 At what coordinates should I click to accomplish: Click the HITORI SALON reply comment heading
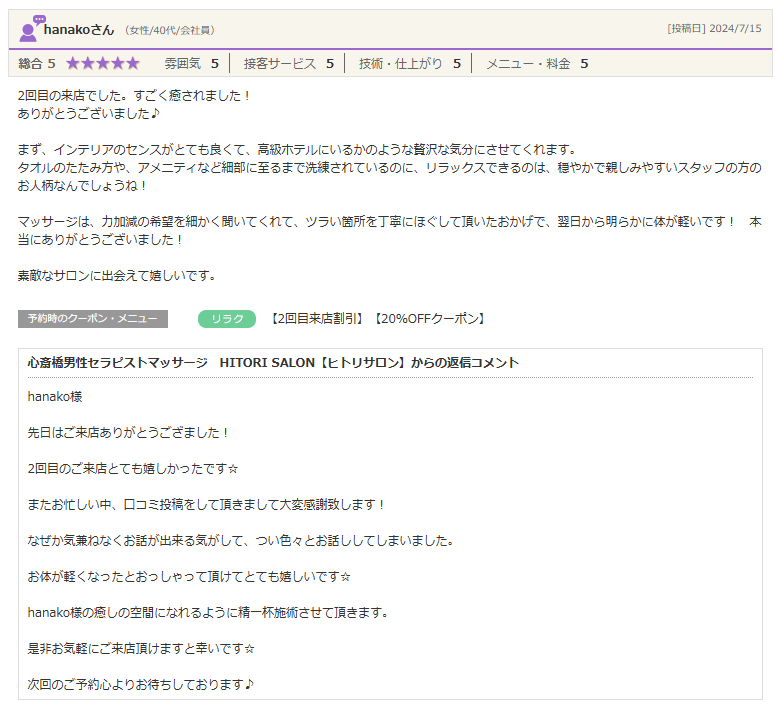tap(273, 363)
